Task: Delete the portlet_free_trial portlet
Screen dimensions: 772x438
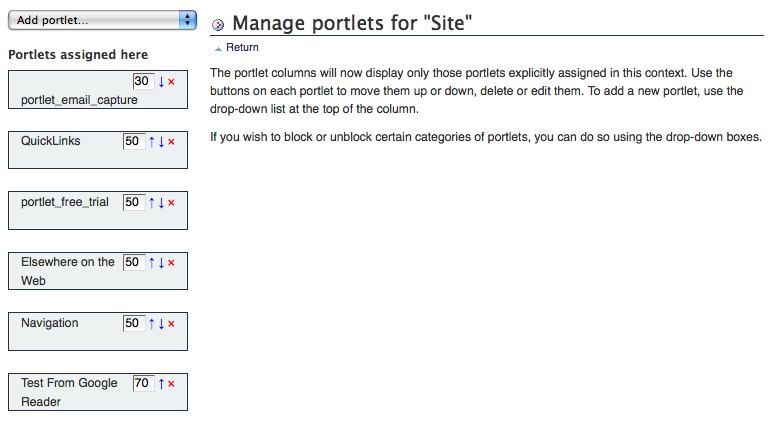Action: coord(171,202)
